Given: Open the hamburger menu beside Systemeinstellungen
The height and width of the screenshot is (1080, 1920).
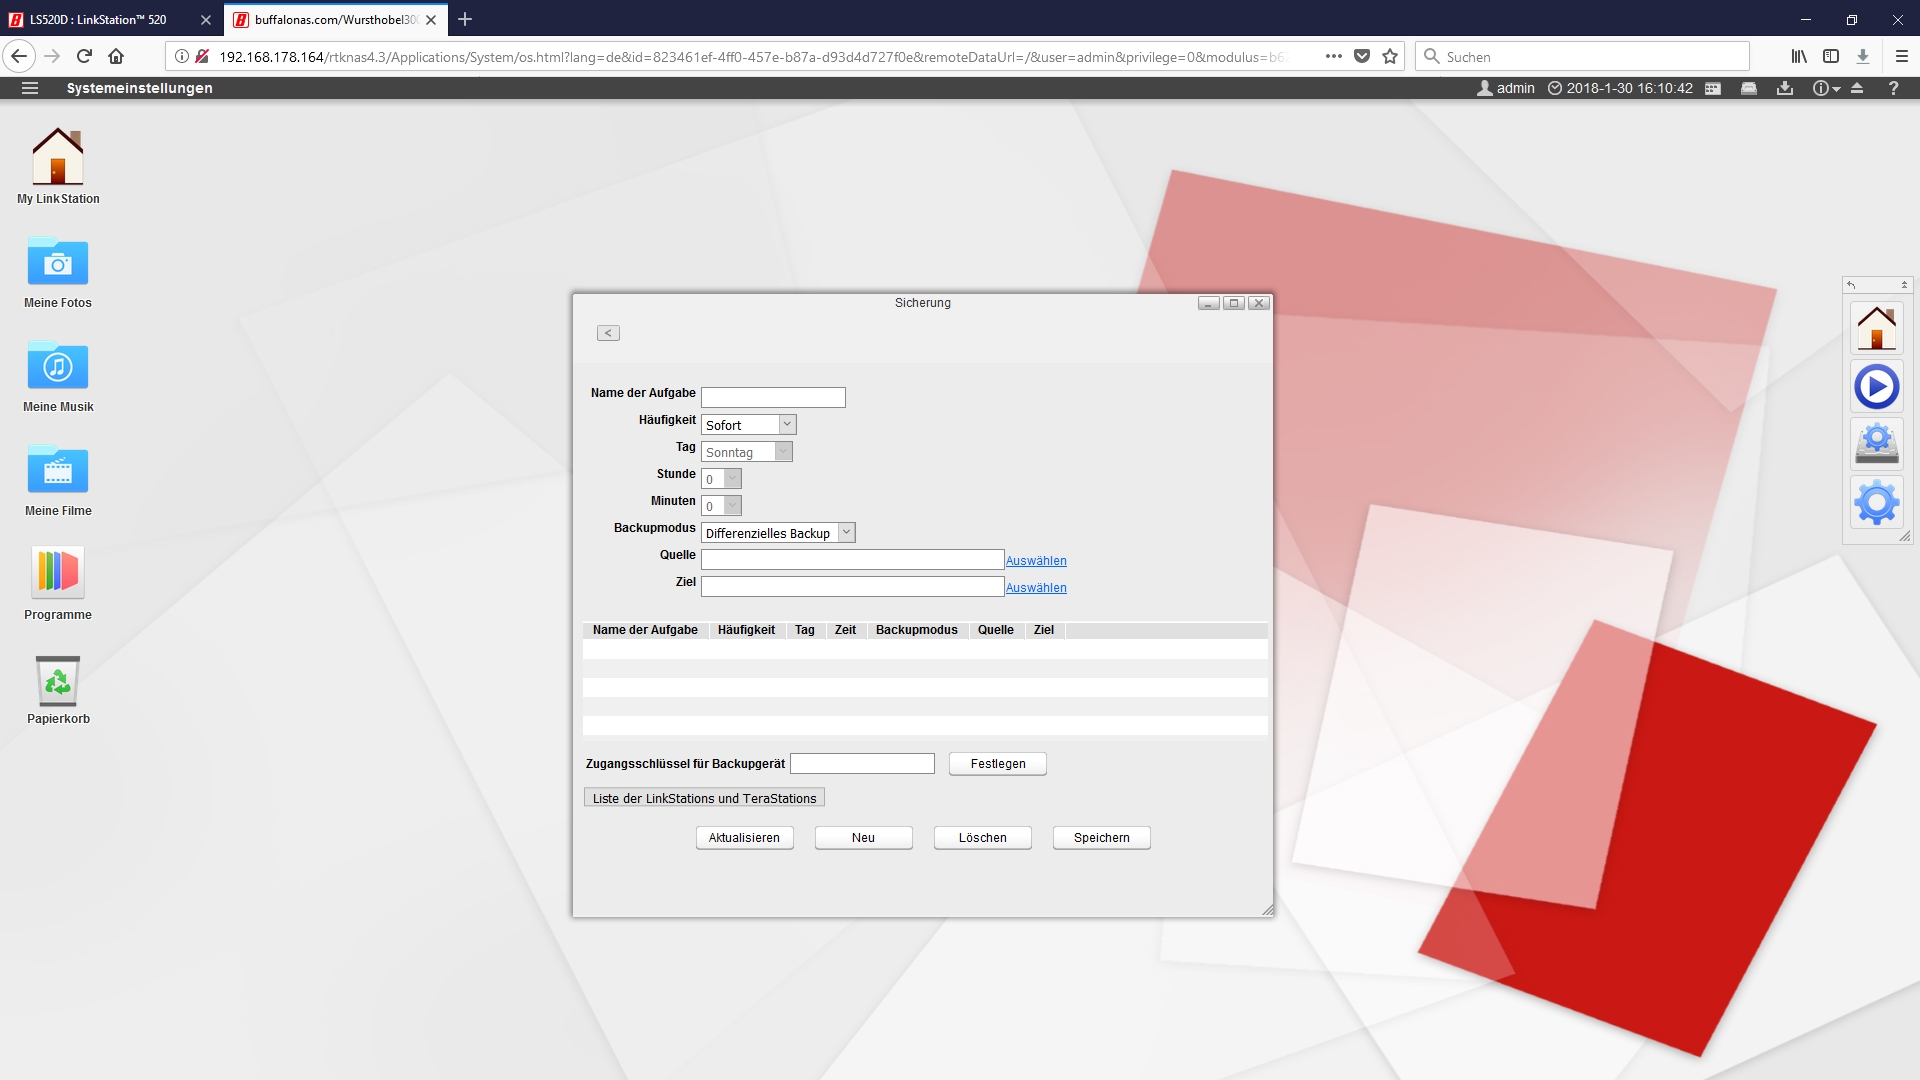Looking at the screenshot, I should [x=30, y=88].
